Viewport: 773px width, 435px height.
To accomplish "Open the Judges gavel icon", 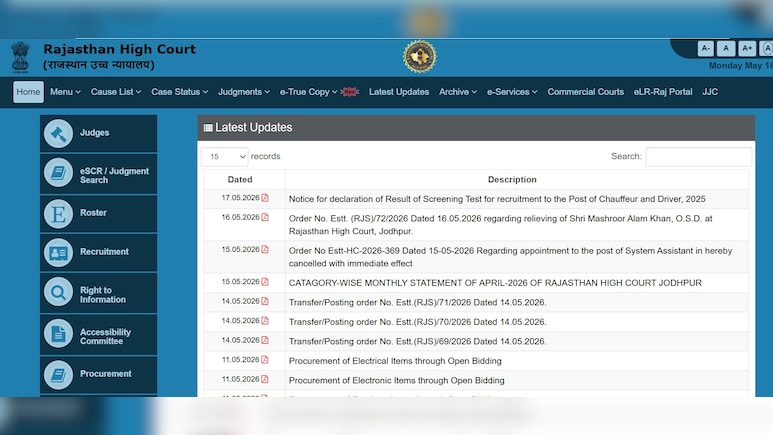I will point(58,133).
